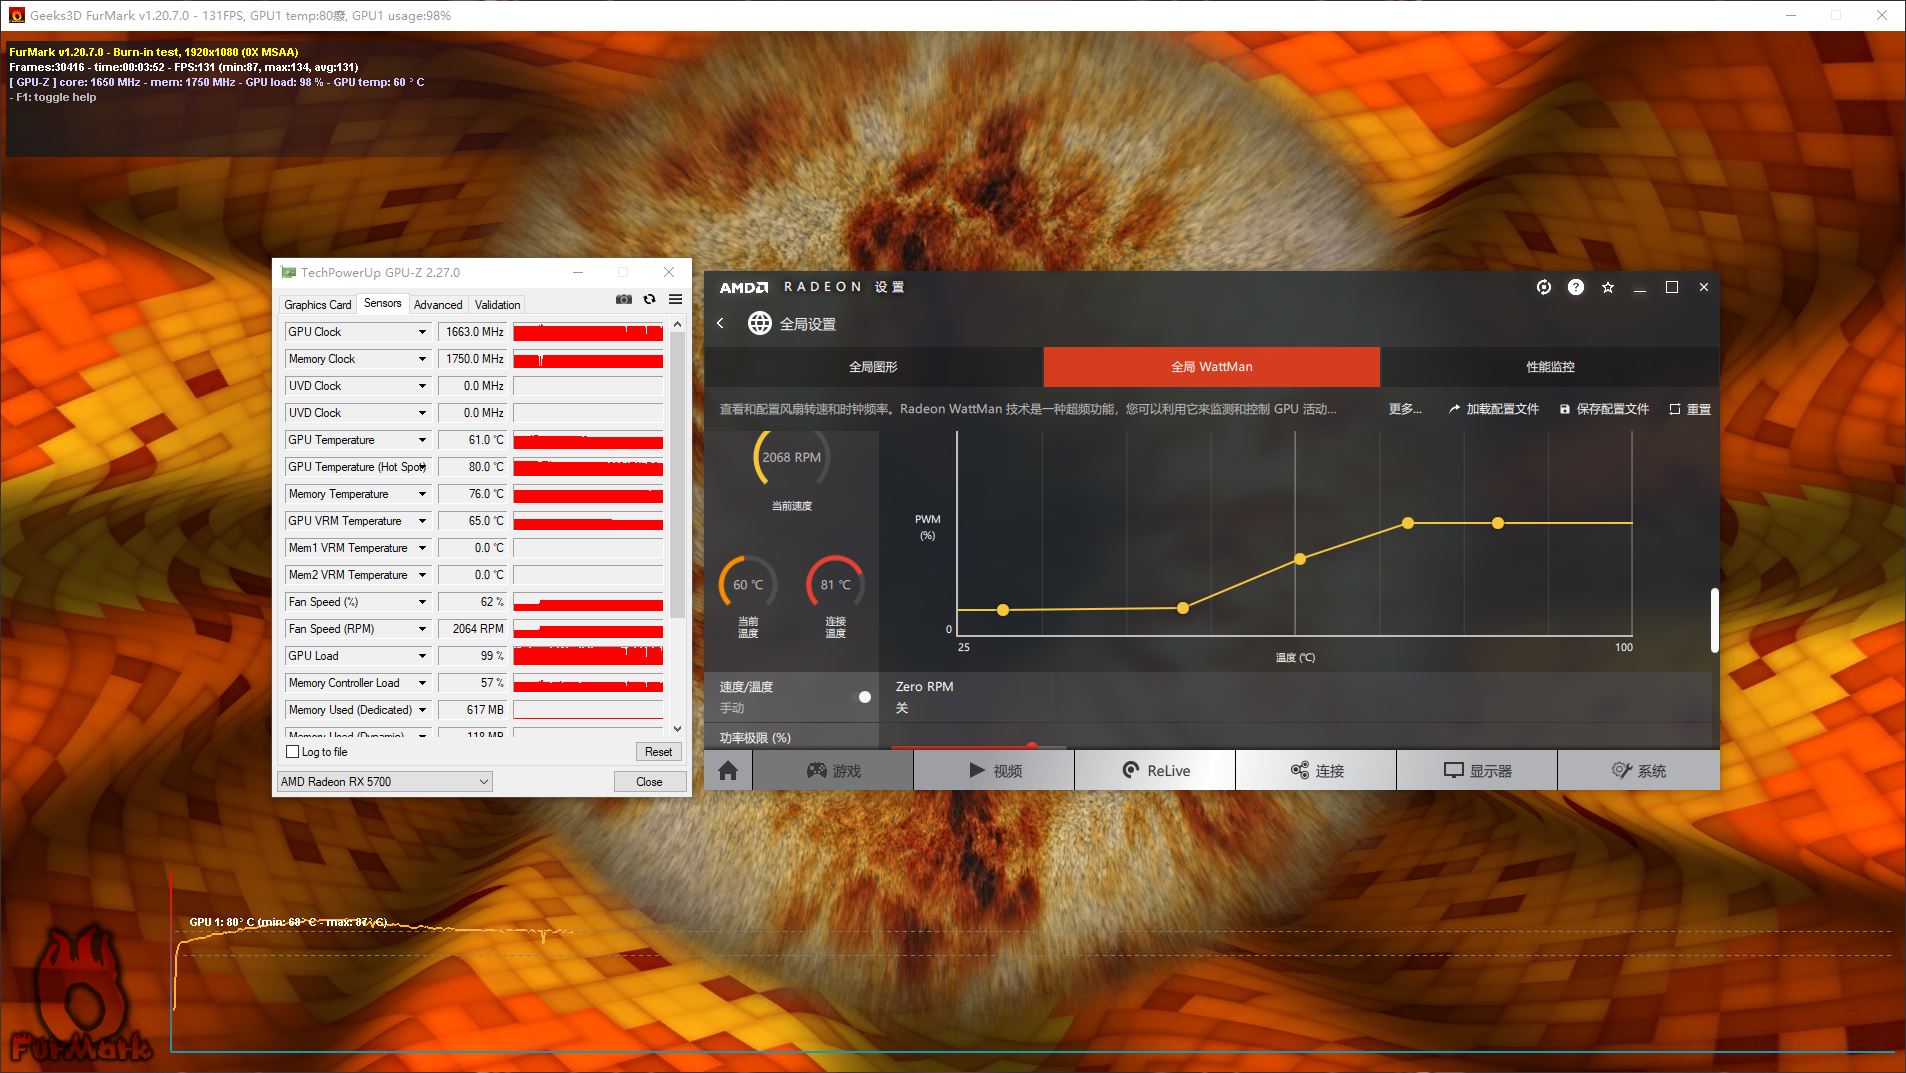Expand the Fan Speed (RPM) dropdown
The image size is (1906, 1073).
click(x=422, y=629)
